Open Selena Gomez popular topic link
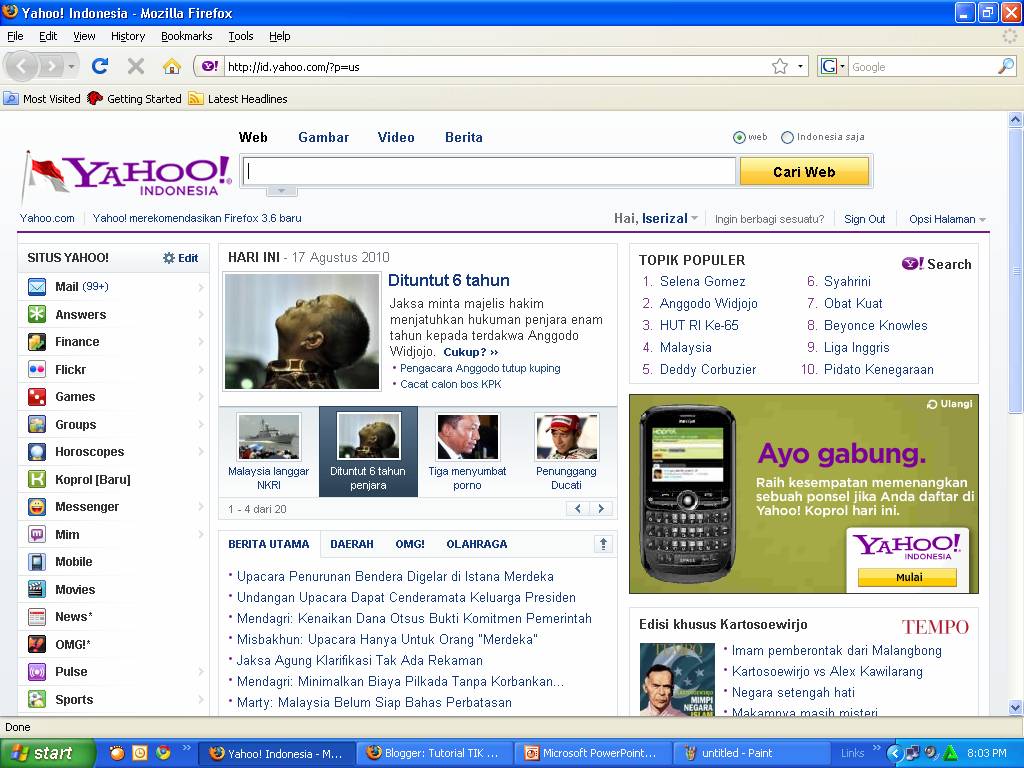 (x=702, y=281)
